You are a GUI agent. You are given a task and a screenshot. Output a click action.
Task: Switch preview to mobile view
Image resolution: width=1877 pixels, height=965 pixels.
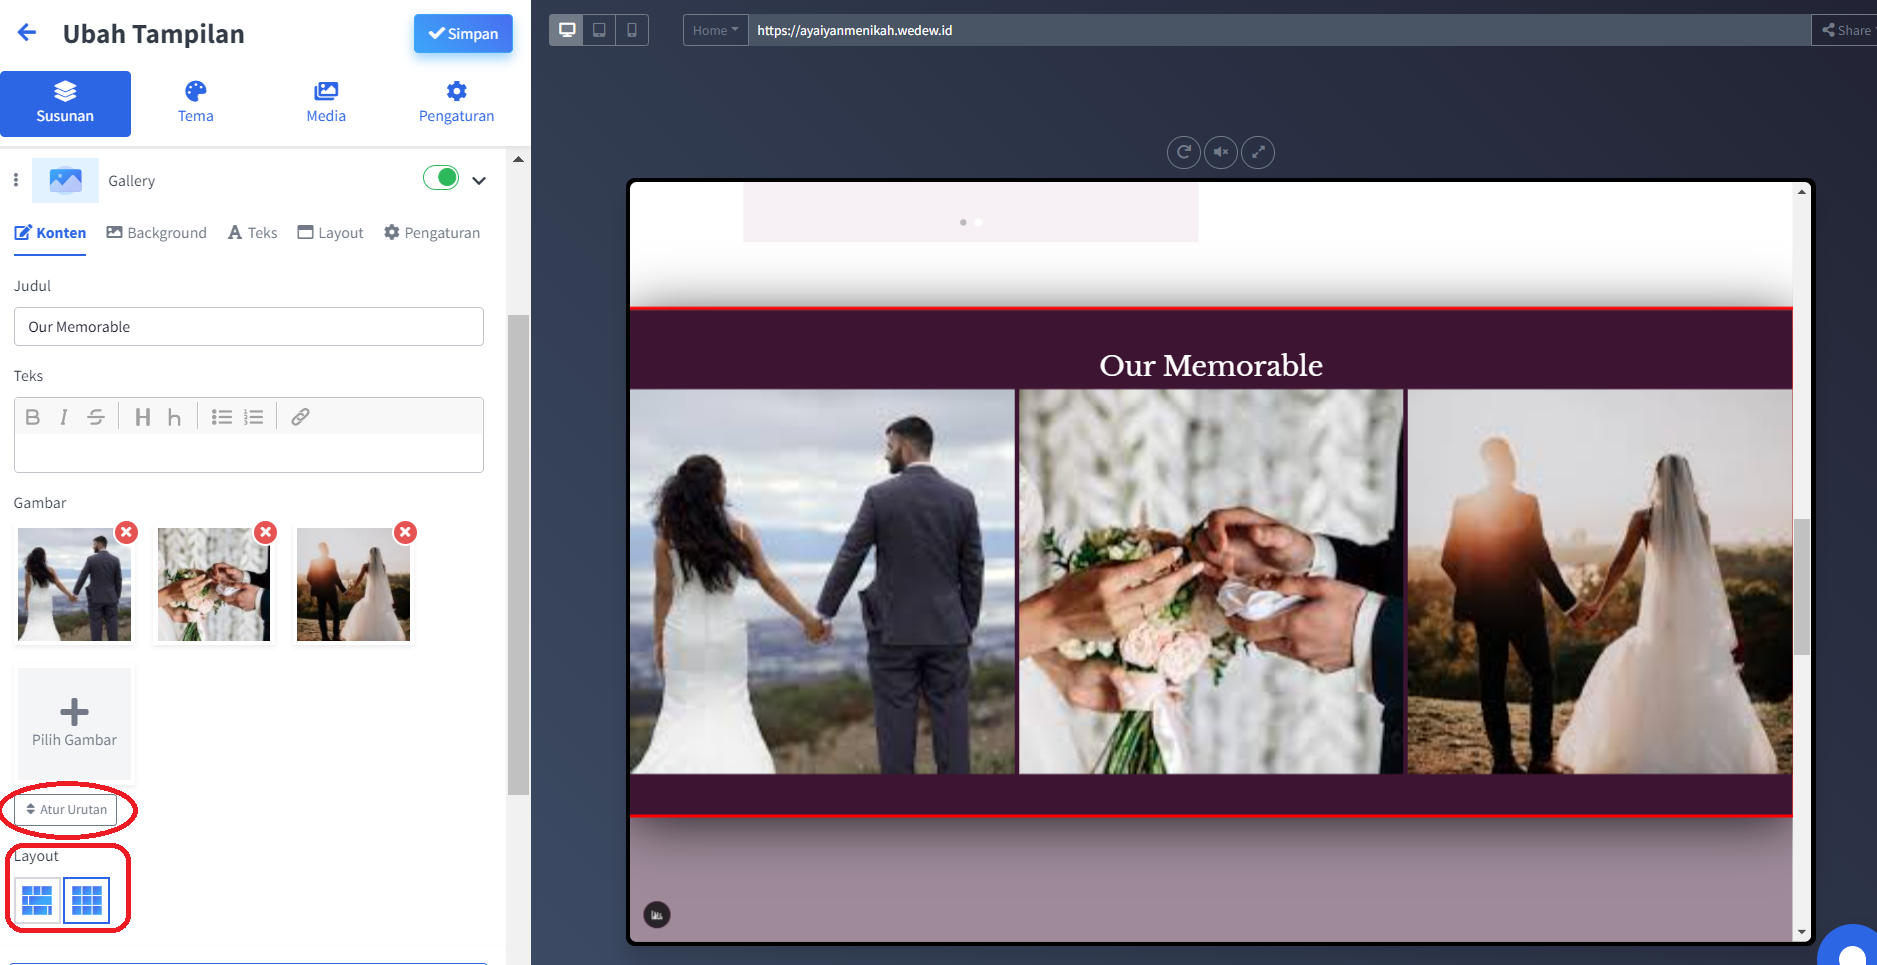[632, 30]
